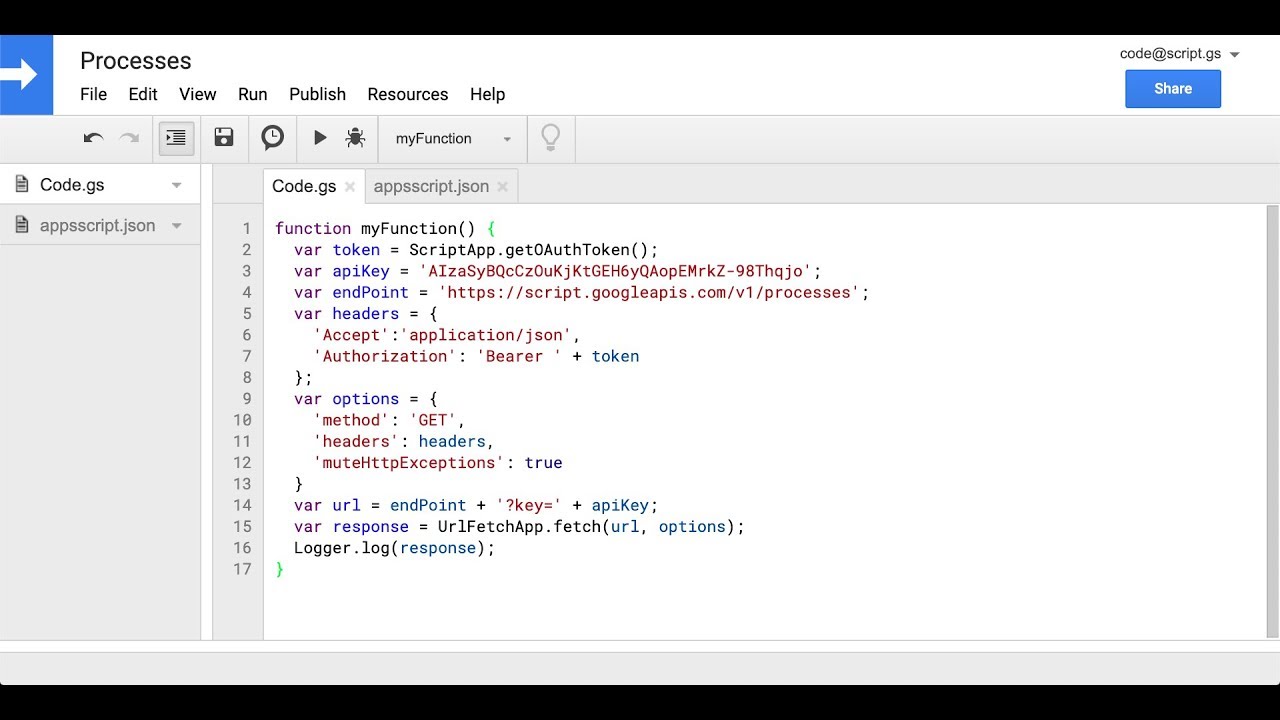Image resolution: width=1280 pixels, height=720 pixels.
Task: Click the '?key=' string on line 14
Action: coord(529,506)
